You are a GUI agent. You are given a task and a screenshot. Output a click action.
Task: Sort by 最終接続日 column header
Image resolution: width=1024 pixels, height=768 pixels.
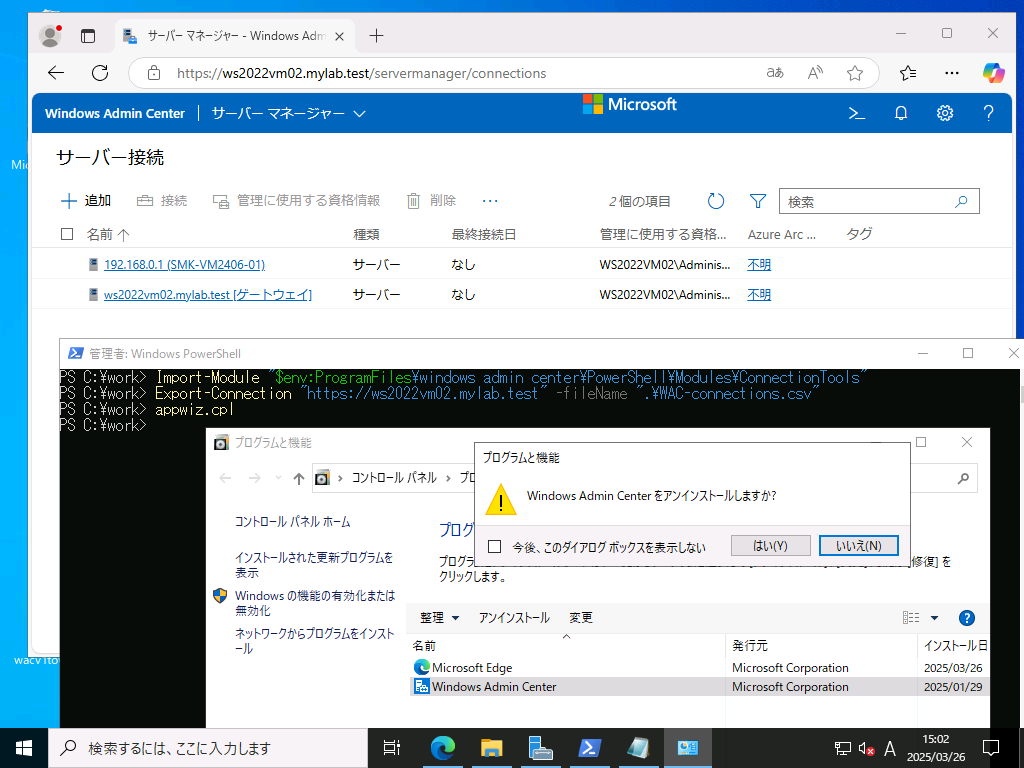pos(484,234)
